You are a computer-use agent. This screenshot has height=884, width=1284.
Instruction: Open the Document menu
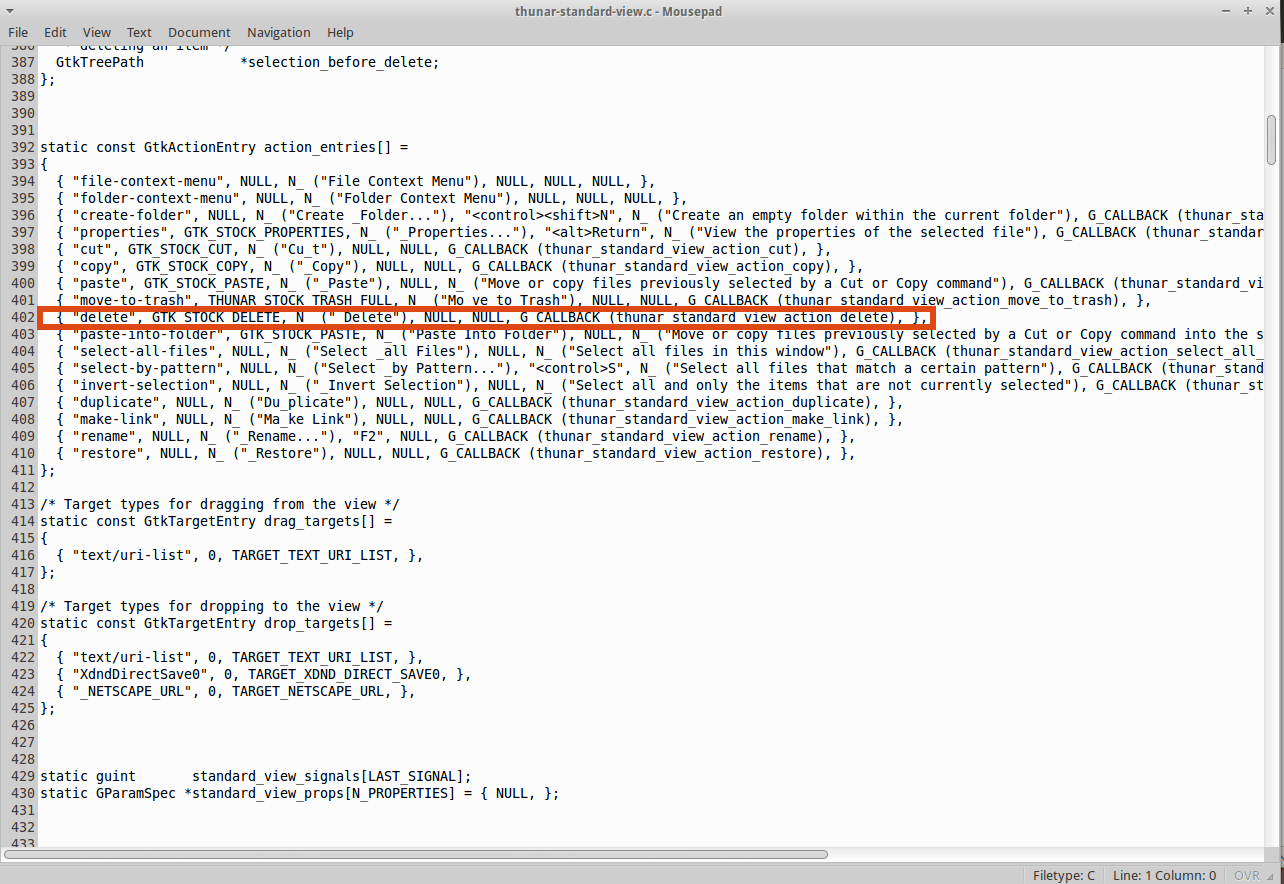pyautogui.click(x=199, y=32)
